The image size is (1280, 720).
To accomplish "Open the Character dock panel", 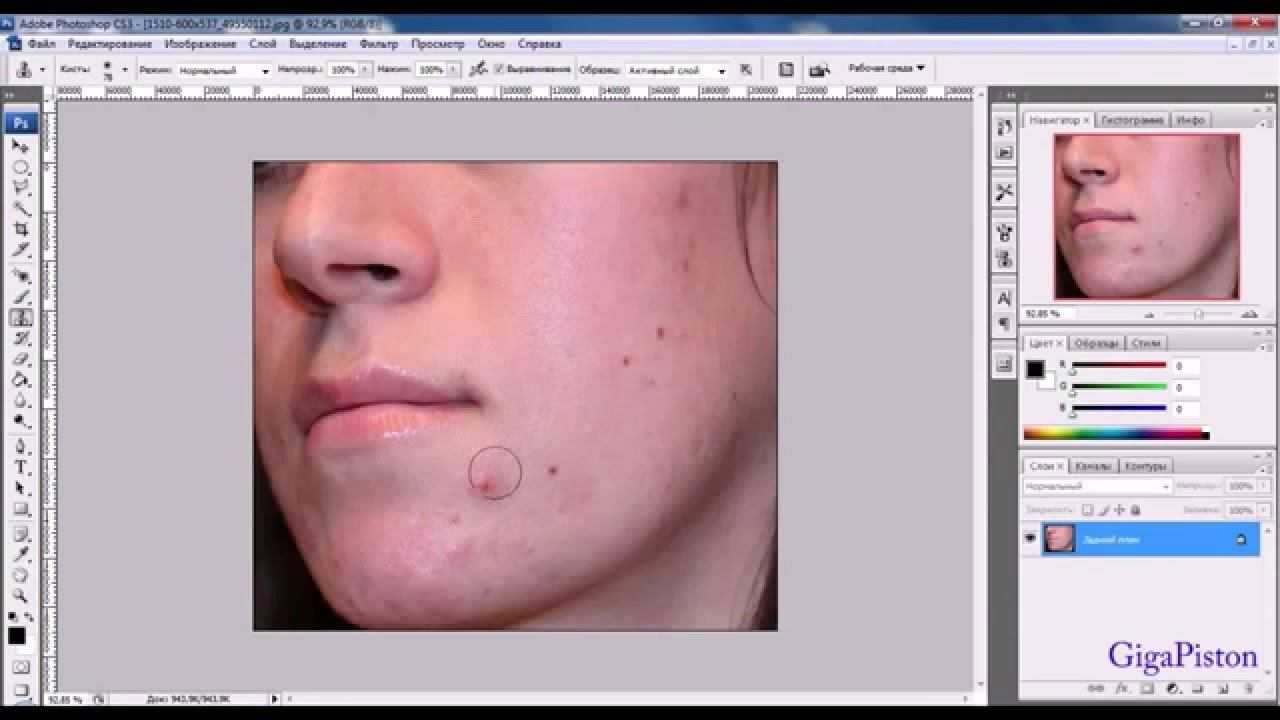I will [x=1004, y=299].
